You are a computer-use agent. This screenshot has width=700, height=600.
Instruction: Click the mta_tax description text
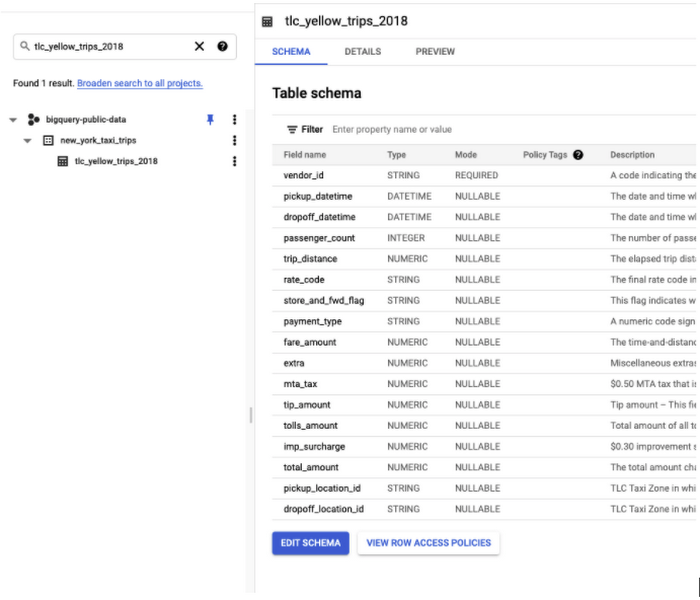[653, 384]
